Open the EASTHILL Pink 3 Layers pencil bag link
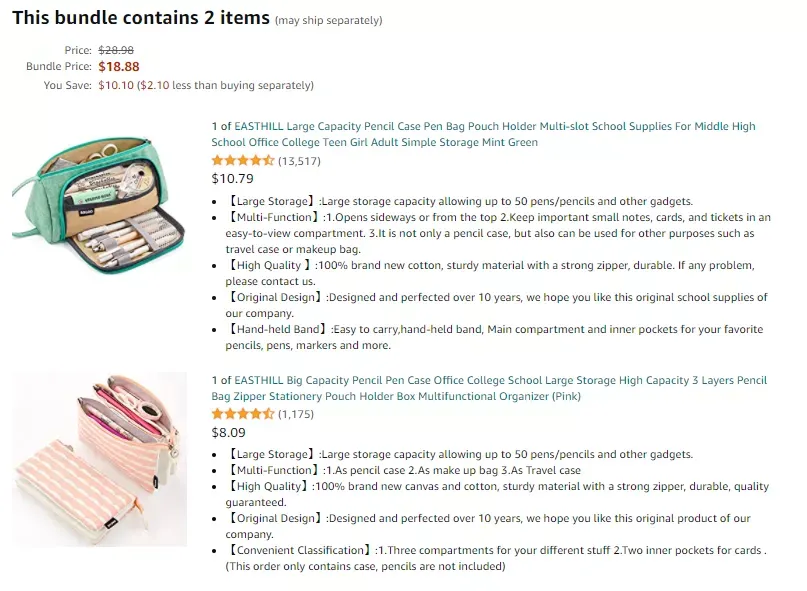Image resolution: width=807 pixels, height=591 pixels. 489,388
